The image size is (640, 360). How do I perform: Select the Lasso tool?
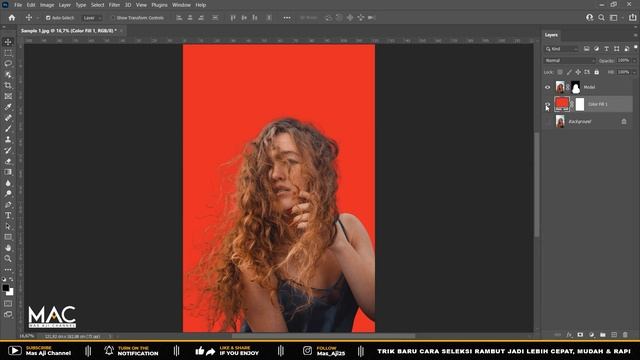pos(8,64)
